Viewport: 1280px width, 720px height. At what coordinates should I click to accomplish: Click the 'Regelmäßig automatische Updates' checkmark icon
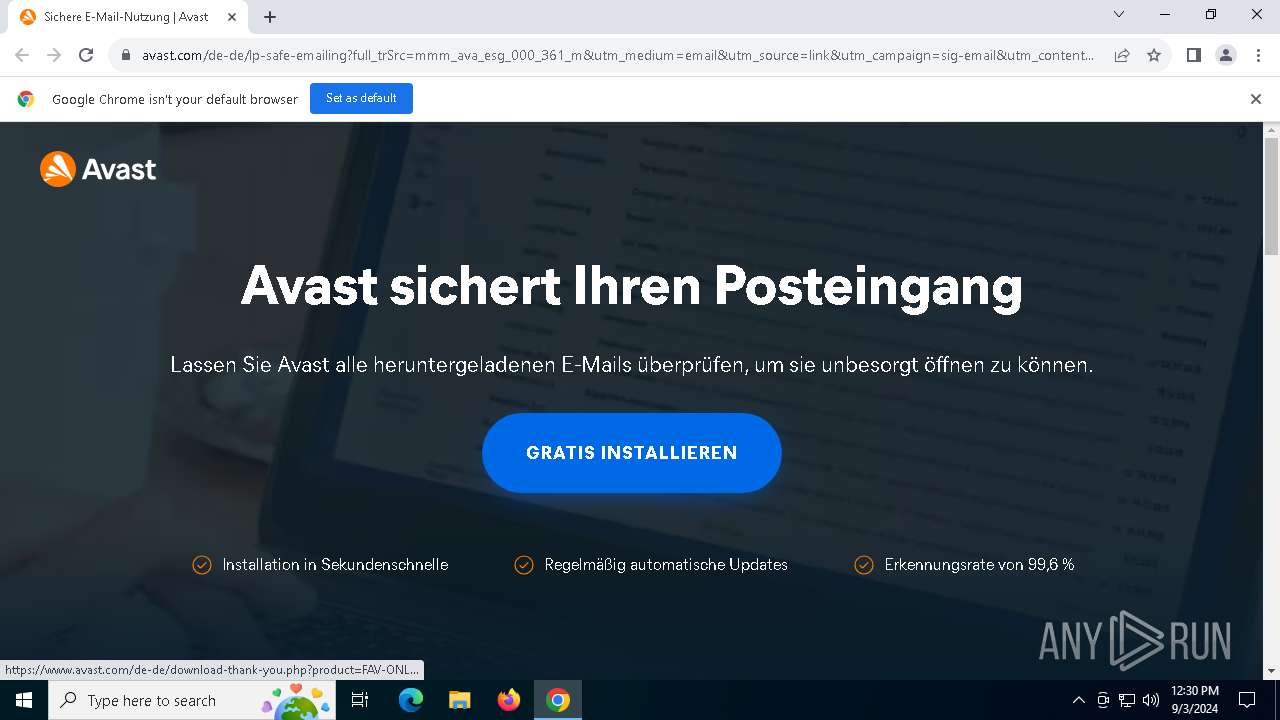pyautogui.click(x=524, y=565)
